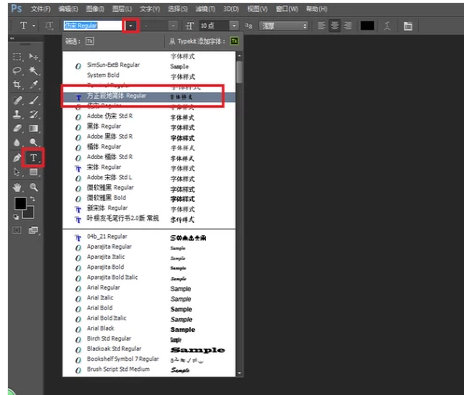The height and width of the screenshot is (395, 464).
Task: Toggle text orientation button in options bar
Action: tap(49, 26)
